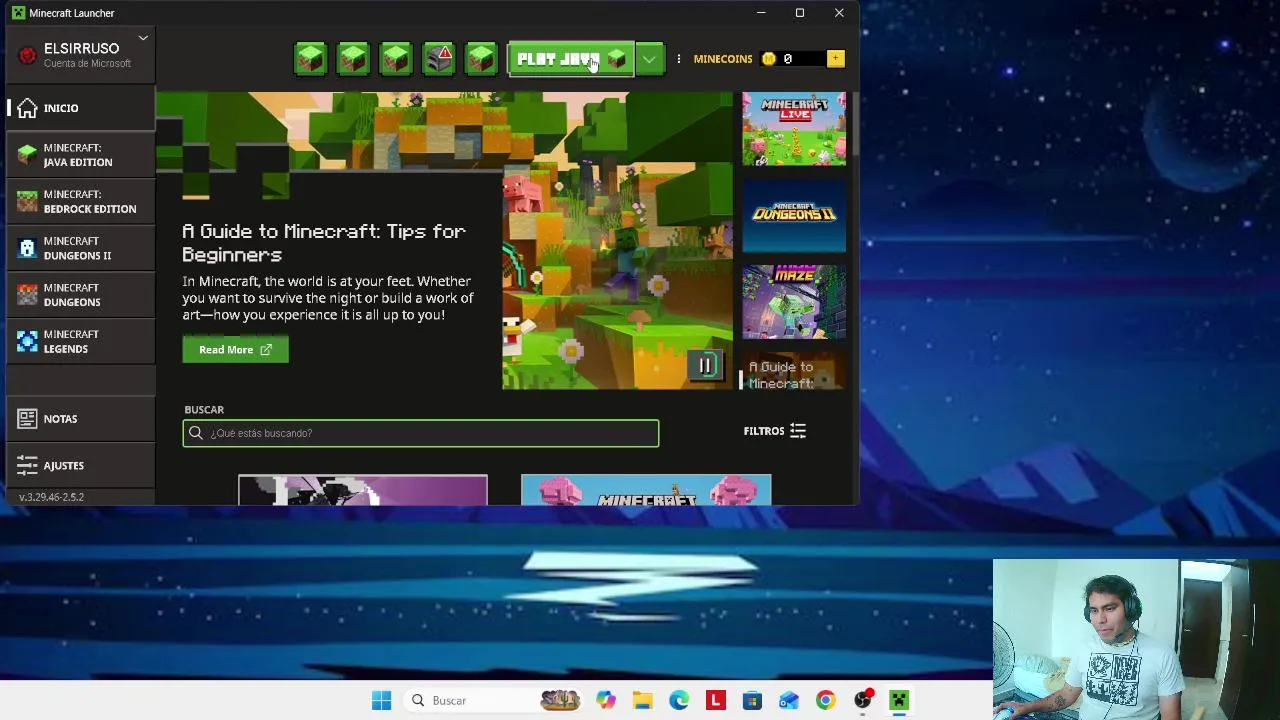Screen dimensions: 1280x720
Task: Open File Explorer from the taskbar
Action: [x=642, y=701]
